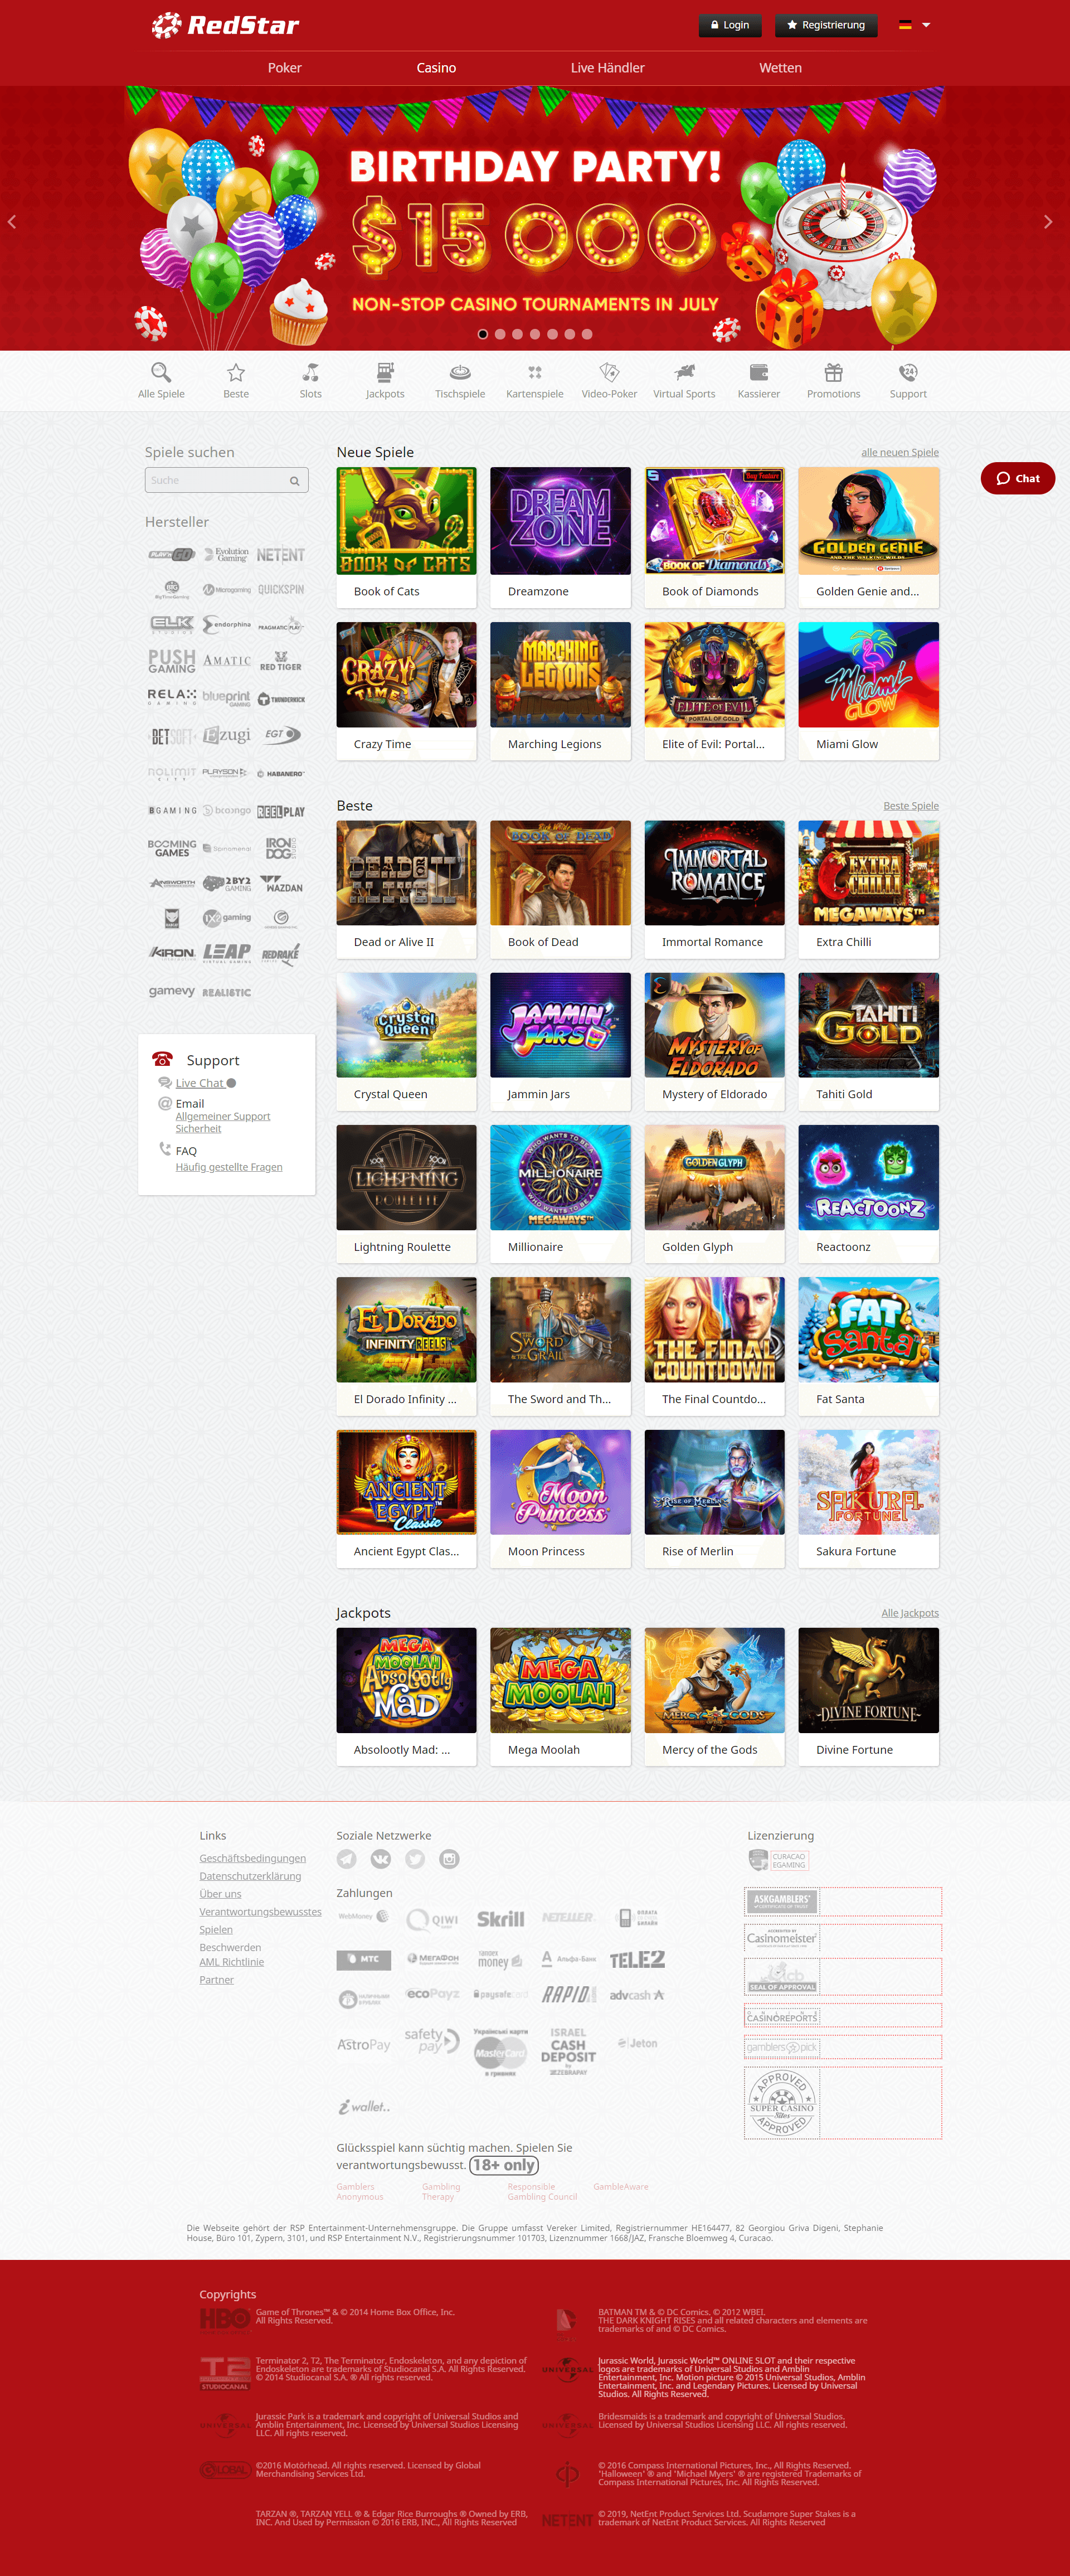The width and height of the screenshot is (1070, 2576).
Task: Select the third banner slide dot
Action: pyautogui.click(x=518, y=334)
